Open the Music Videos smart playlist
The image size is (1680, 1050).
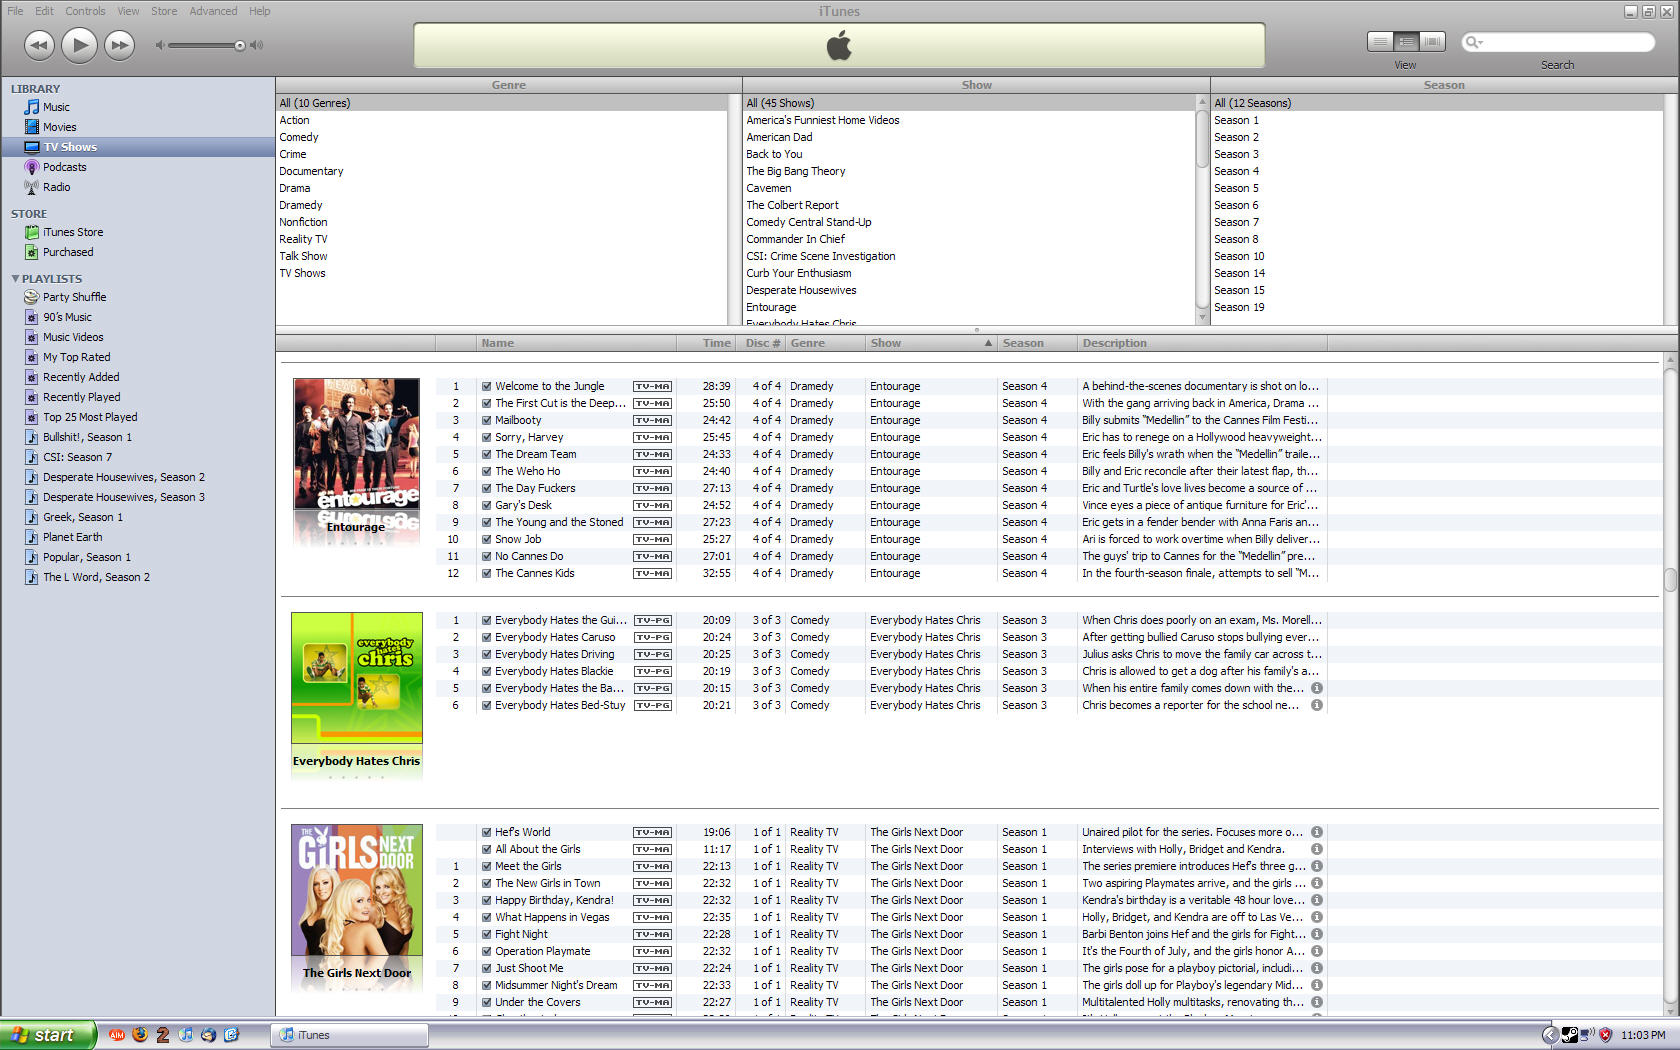point(73,337)
